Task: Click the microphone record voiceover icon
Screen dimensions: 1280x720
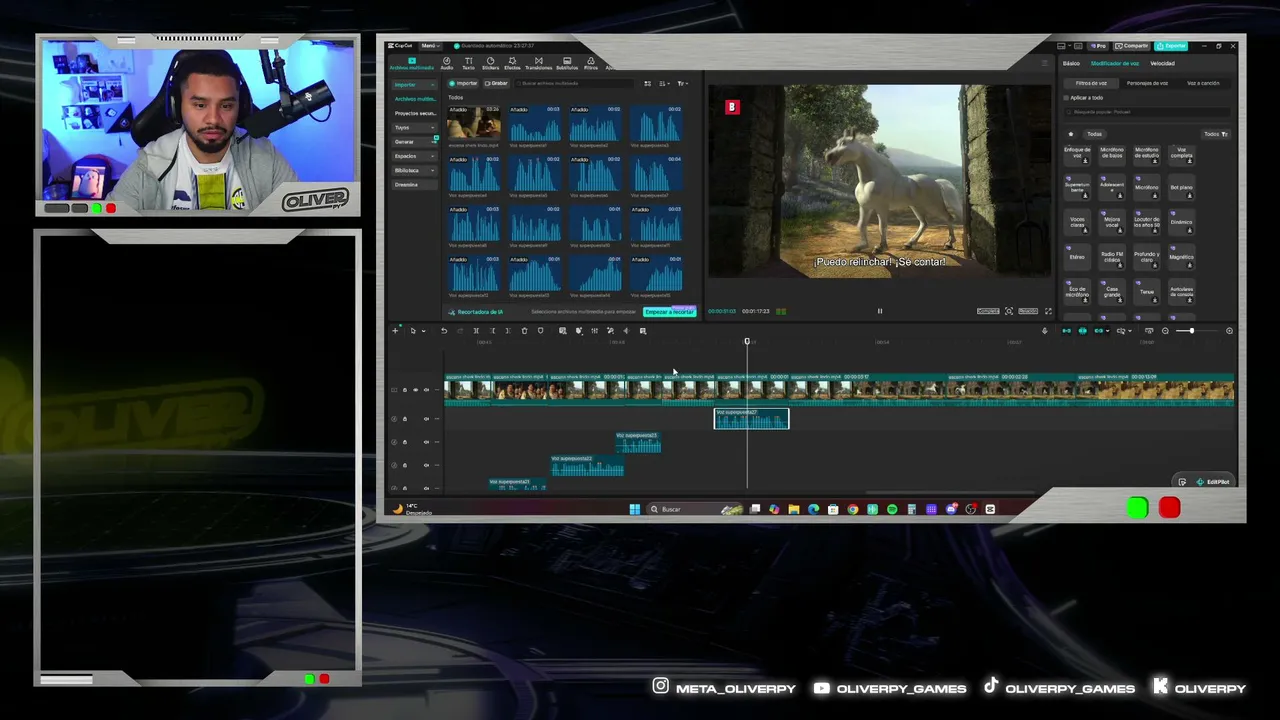Action: pyautogui.click(x=1045, y=331)
